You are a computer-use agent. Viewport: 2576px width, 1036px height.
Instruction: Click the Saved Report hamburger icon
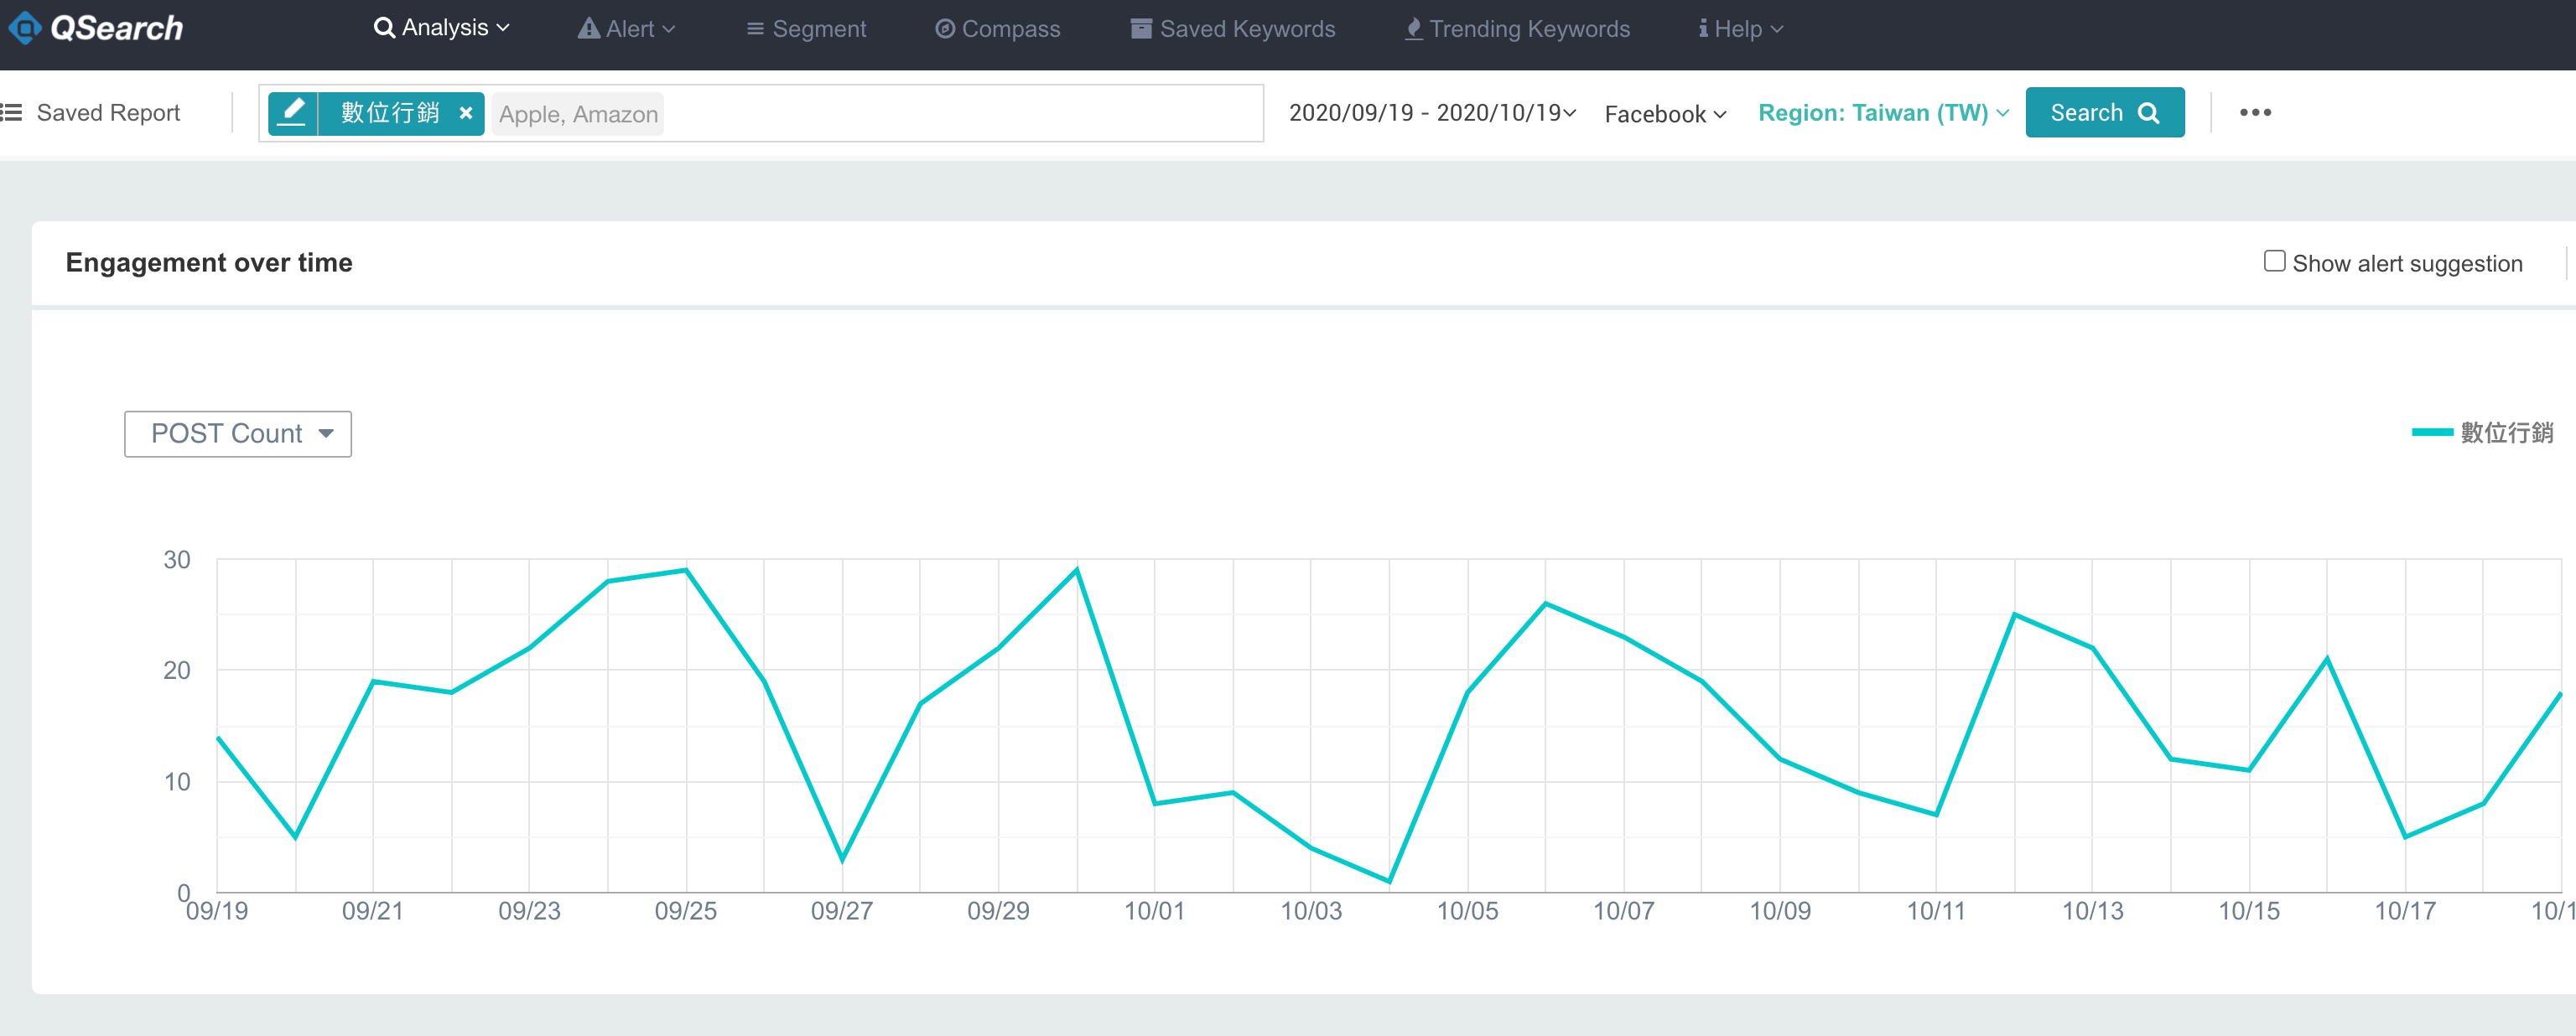point(12,113)
